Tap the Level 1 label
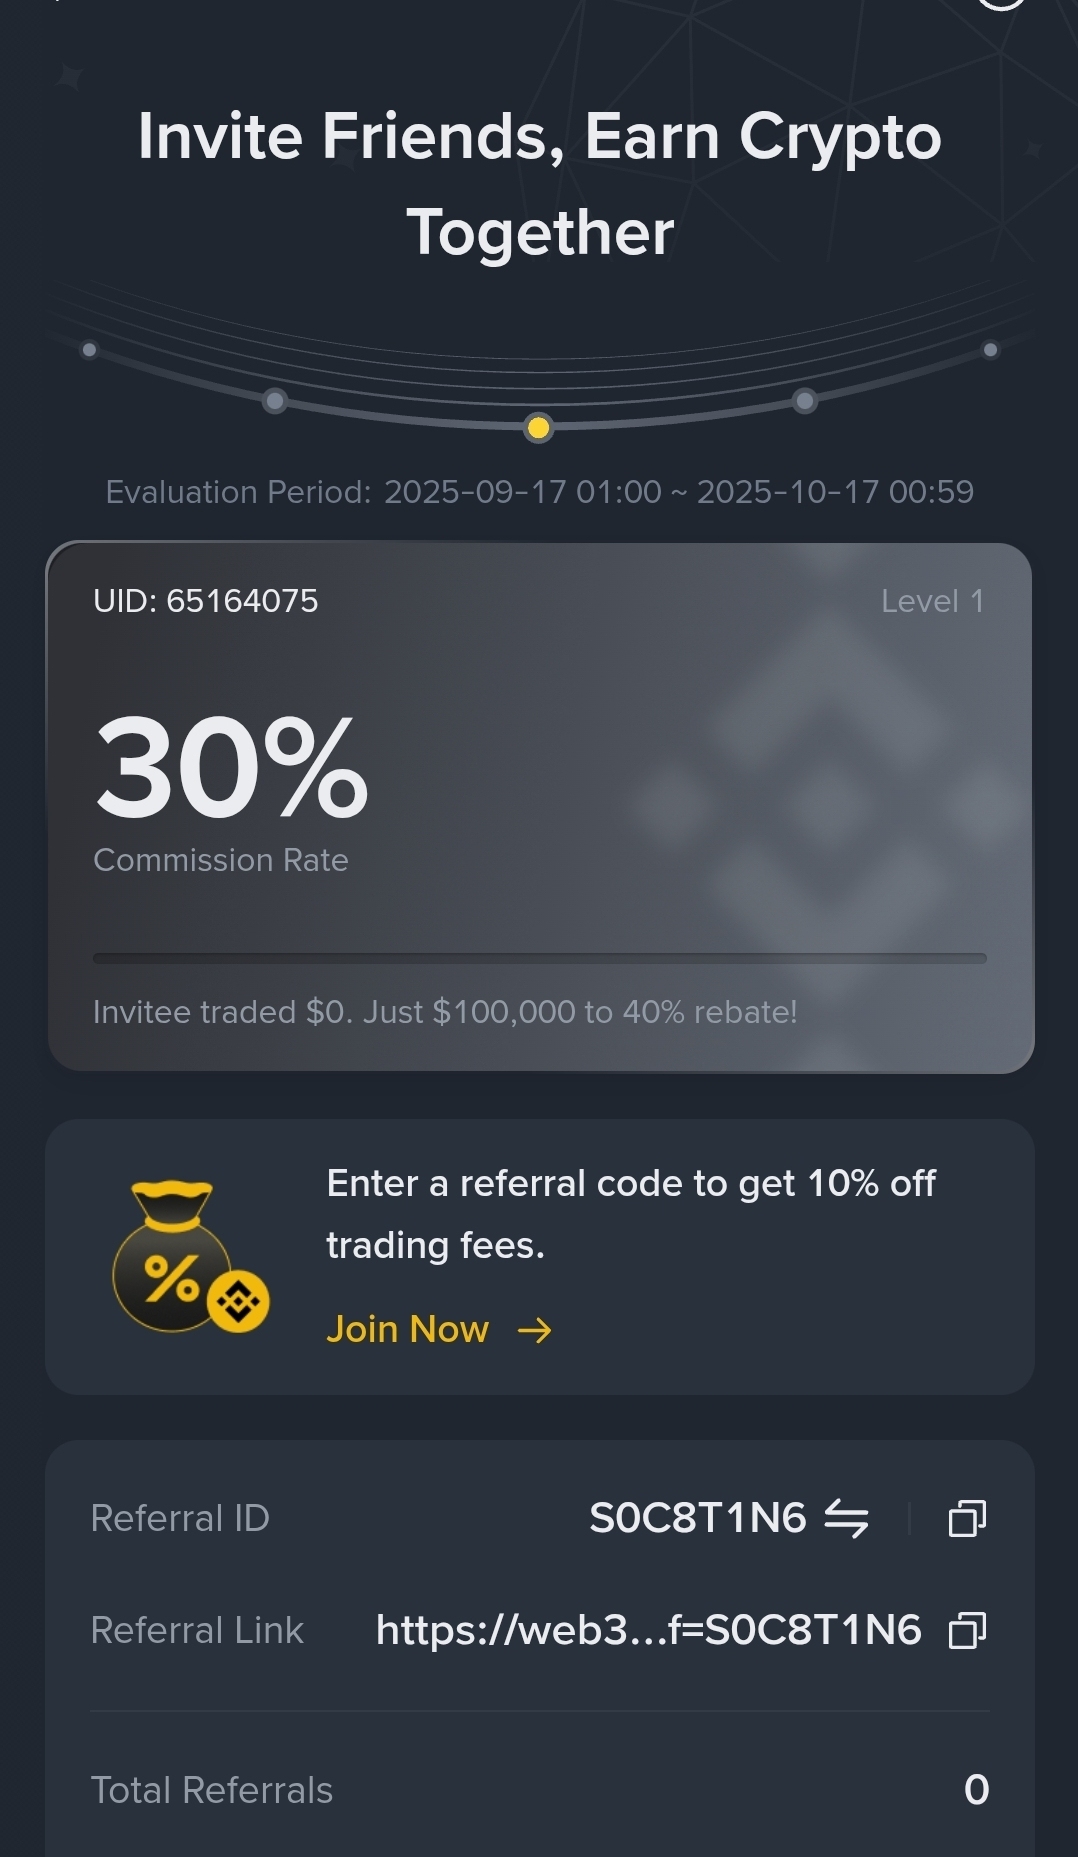Viewport: 1078px width, 1857px height. click(x=932, y=601)
